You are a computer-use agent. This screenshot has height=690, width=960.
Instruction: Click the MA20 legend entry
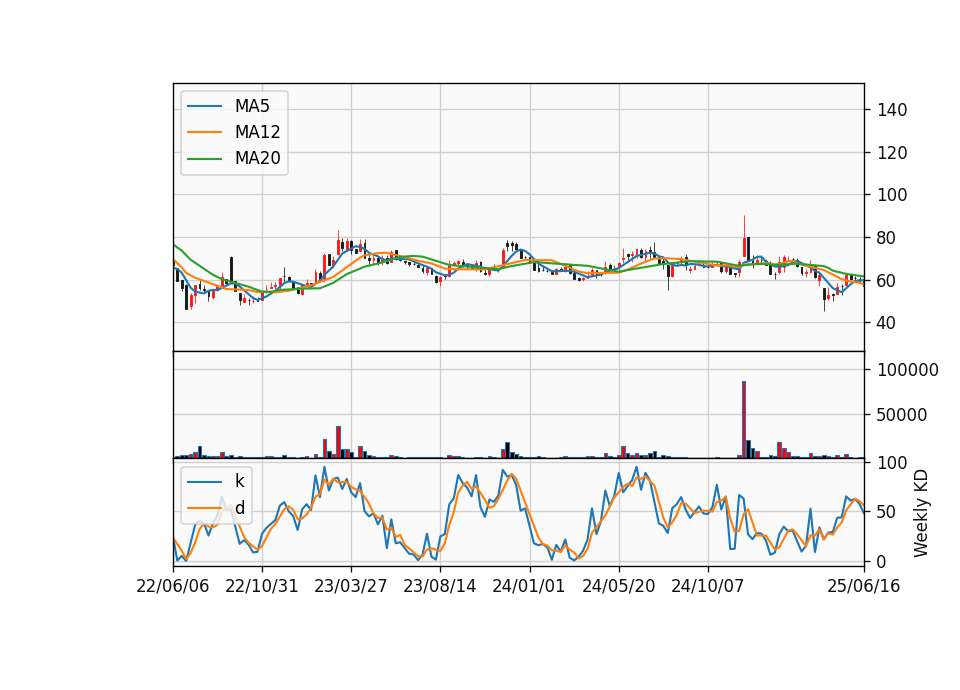coord(234,159)
